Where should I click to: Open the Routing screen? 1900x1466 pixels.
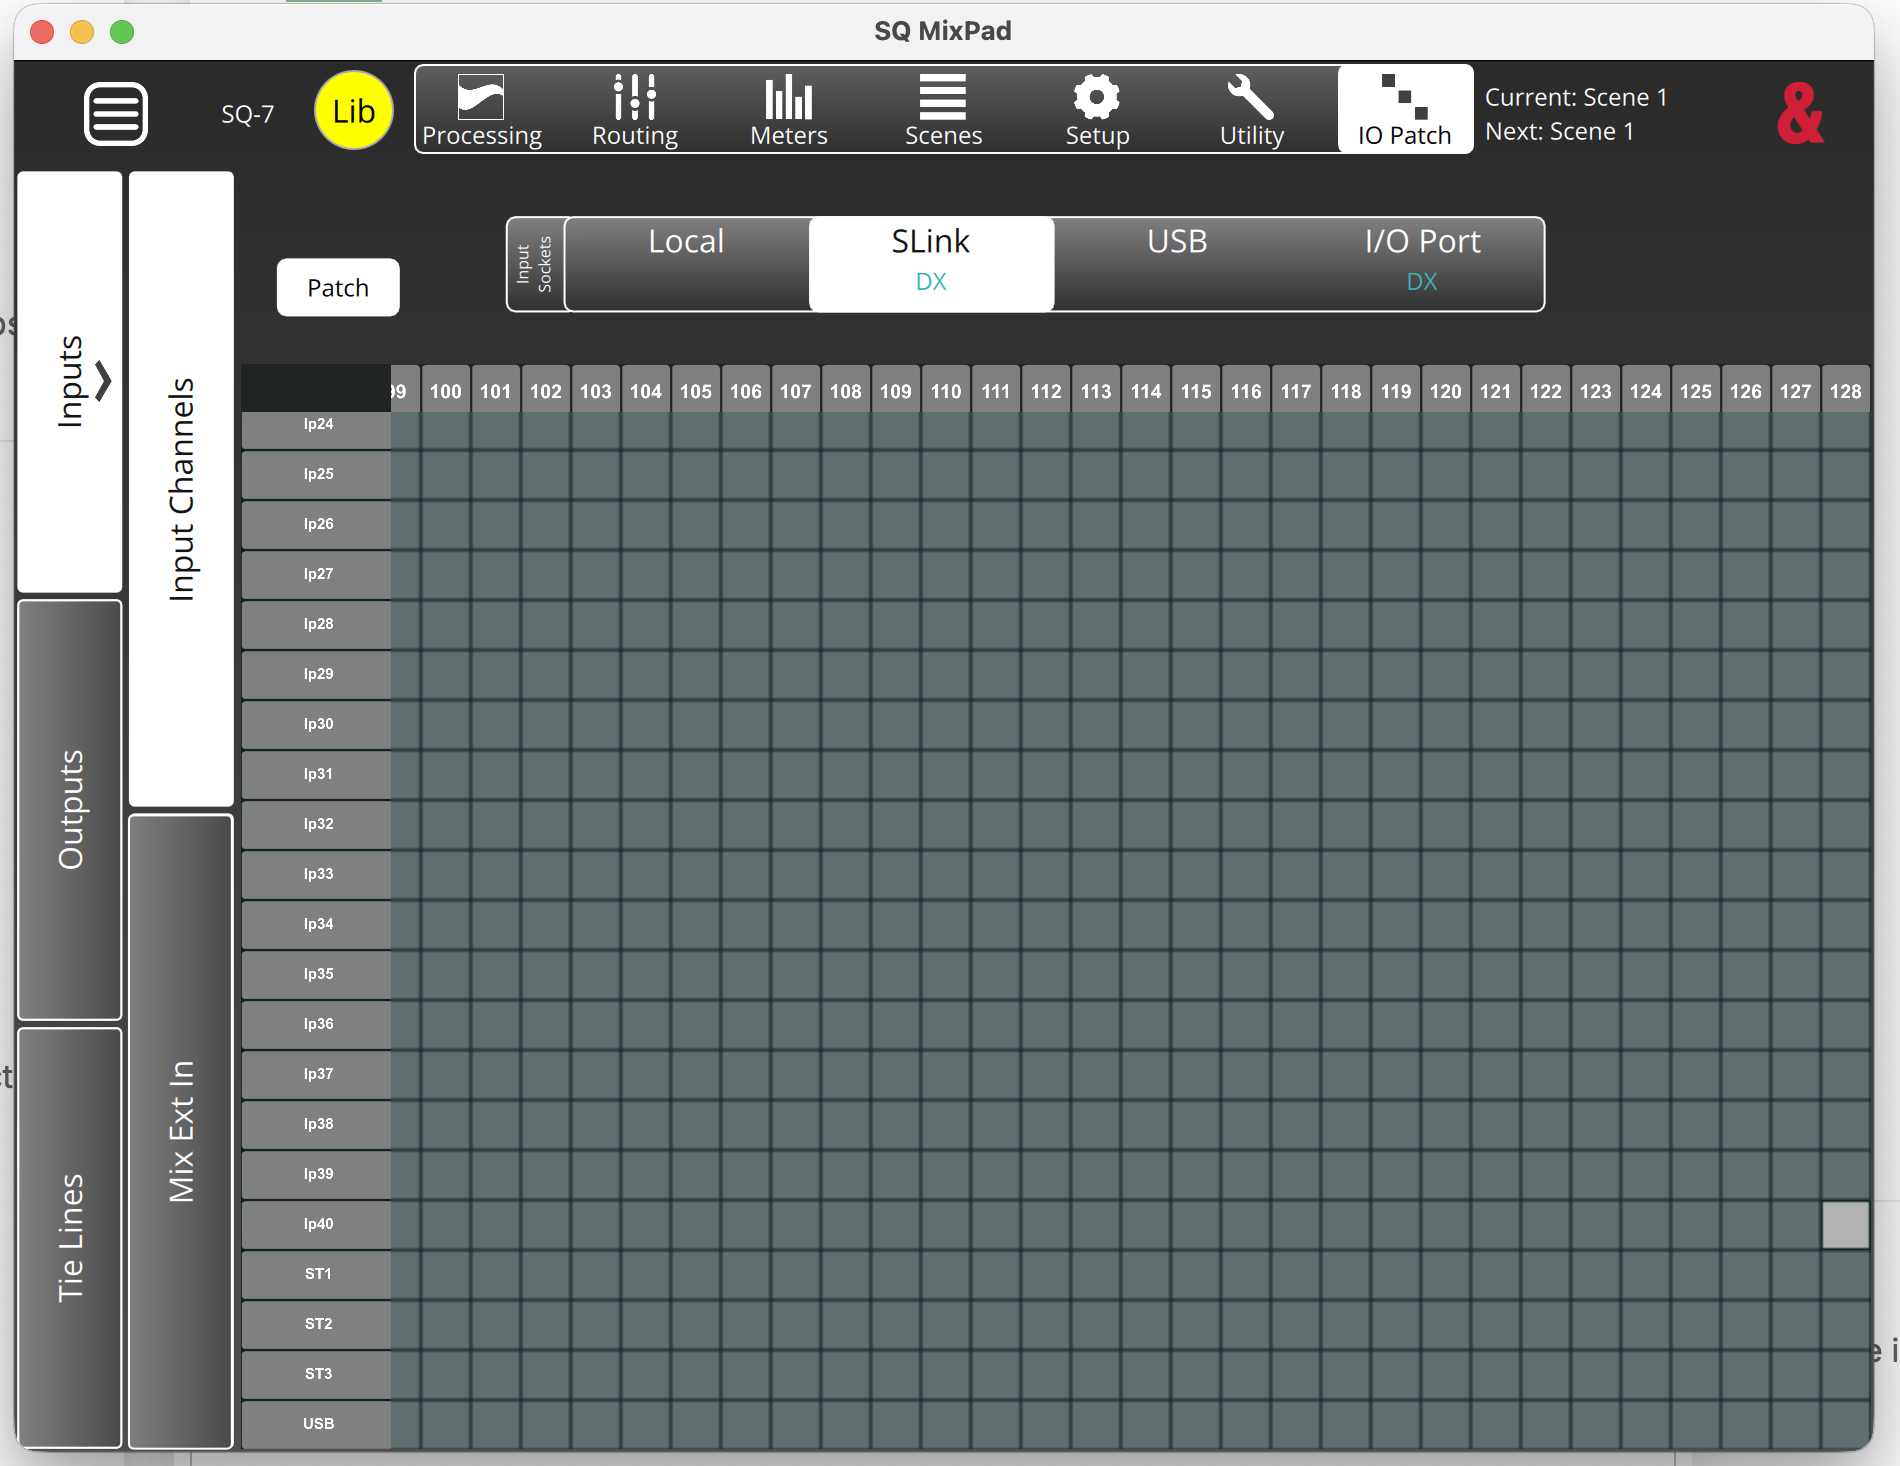635,110
